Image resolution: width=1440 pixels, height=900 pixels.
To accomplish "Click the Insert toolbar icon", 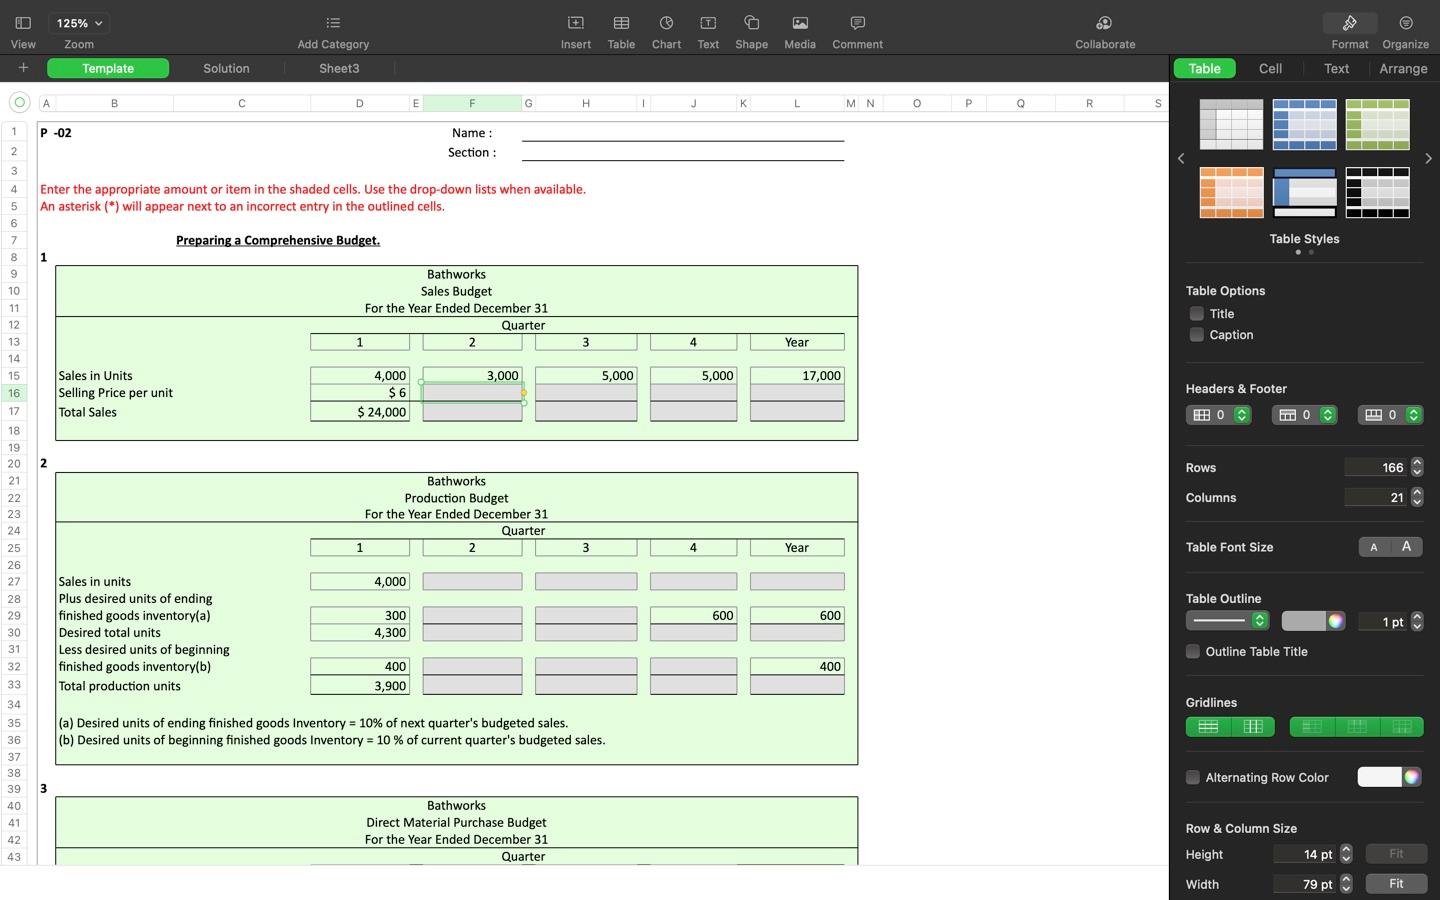I will tap(576, 23).
